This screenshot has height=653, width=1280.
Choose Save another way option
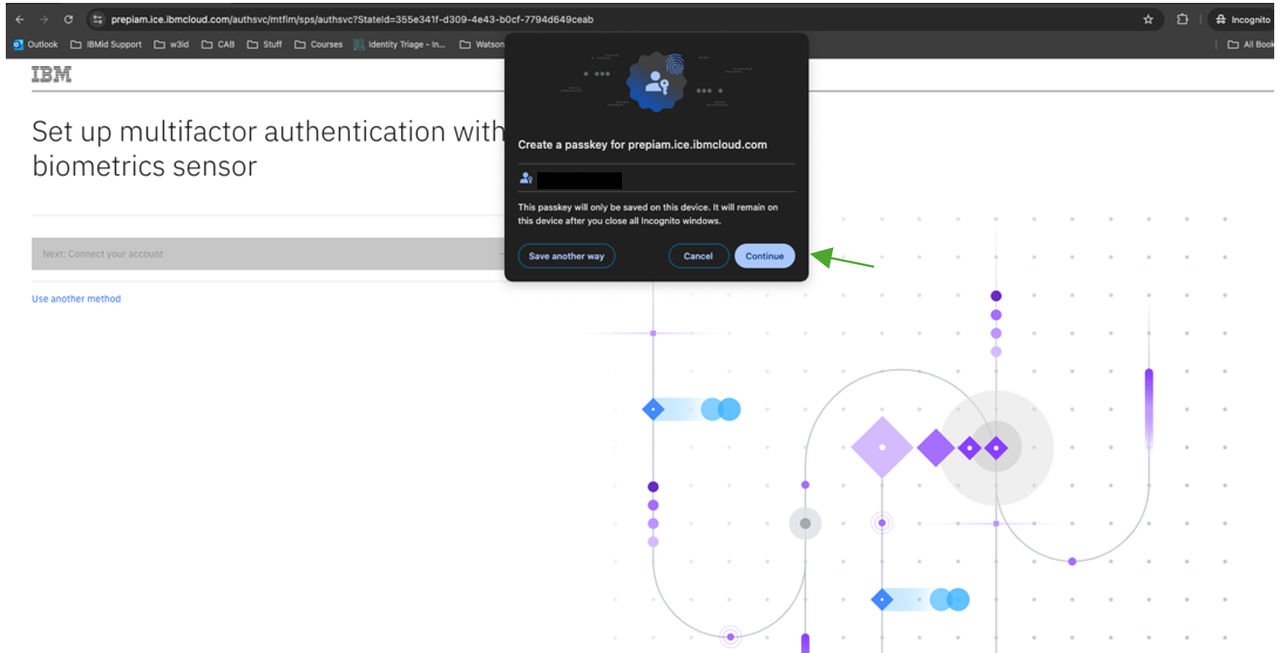[566, 256]
